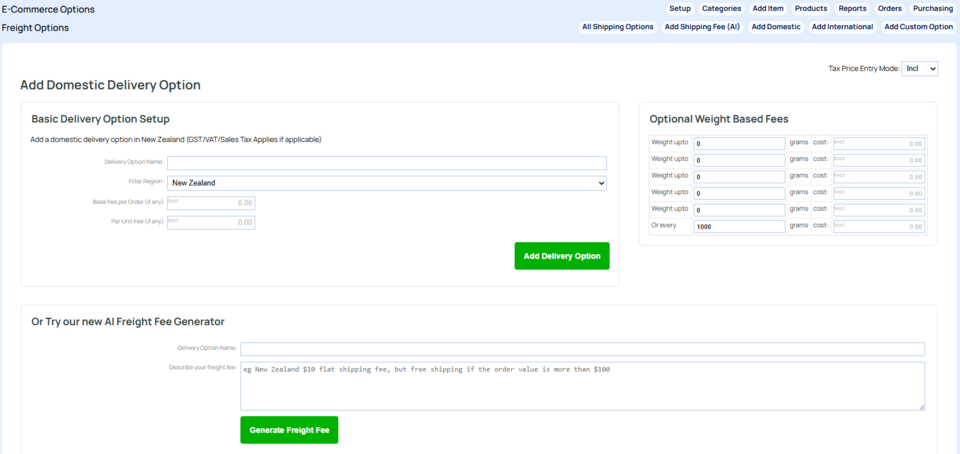This screenshot has height=454, width=960.
Task: Open the Add Item page
Action: tap(769, 9)
